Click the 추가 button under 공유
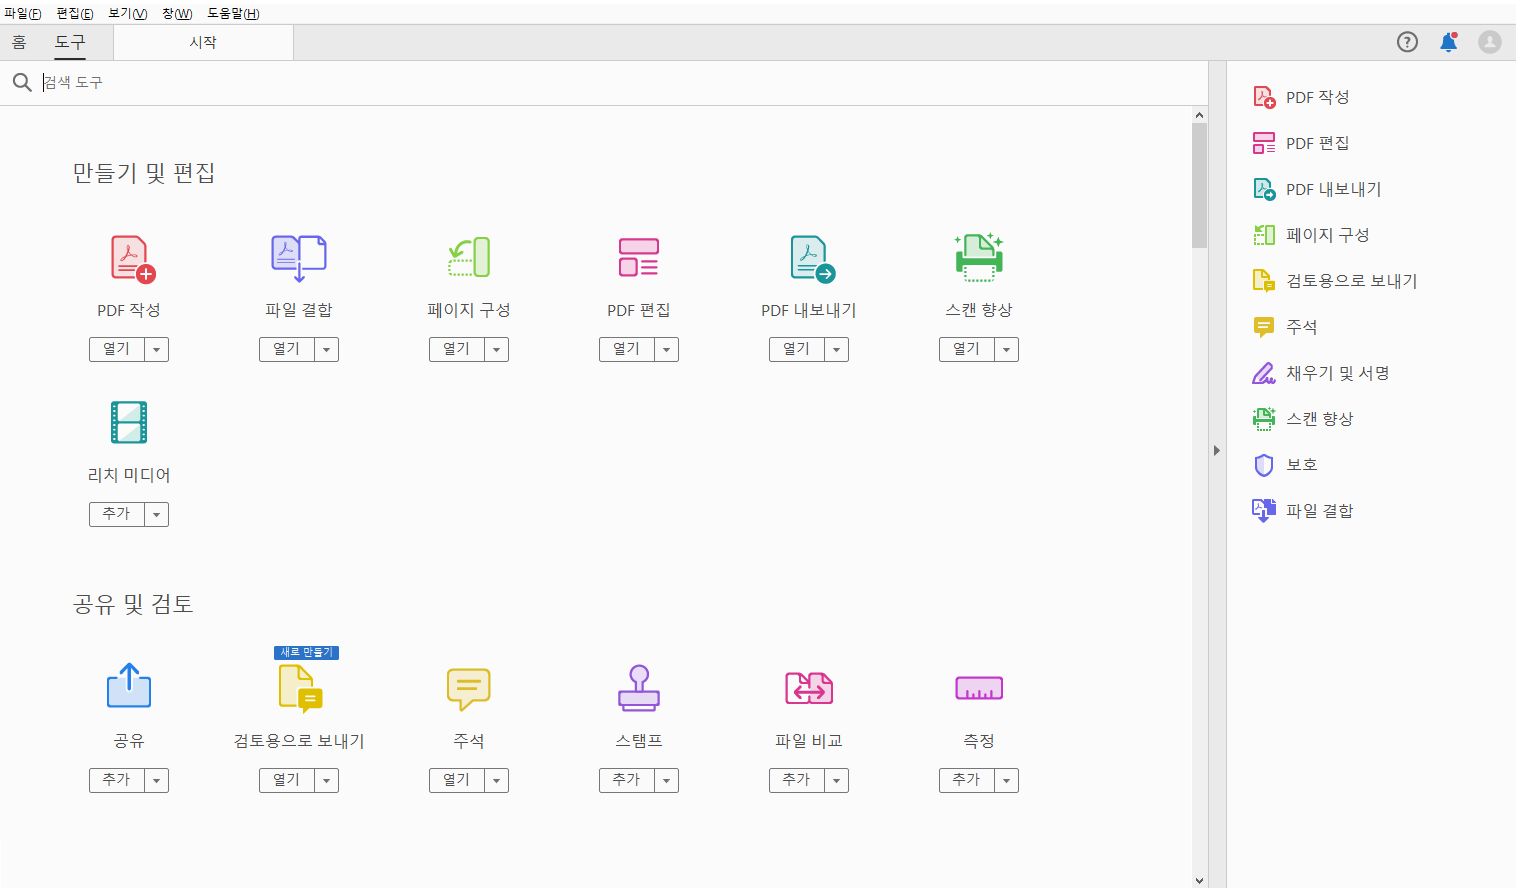The image size is (1522, 890). click(117, 780)
